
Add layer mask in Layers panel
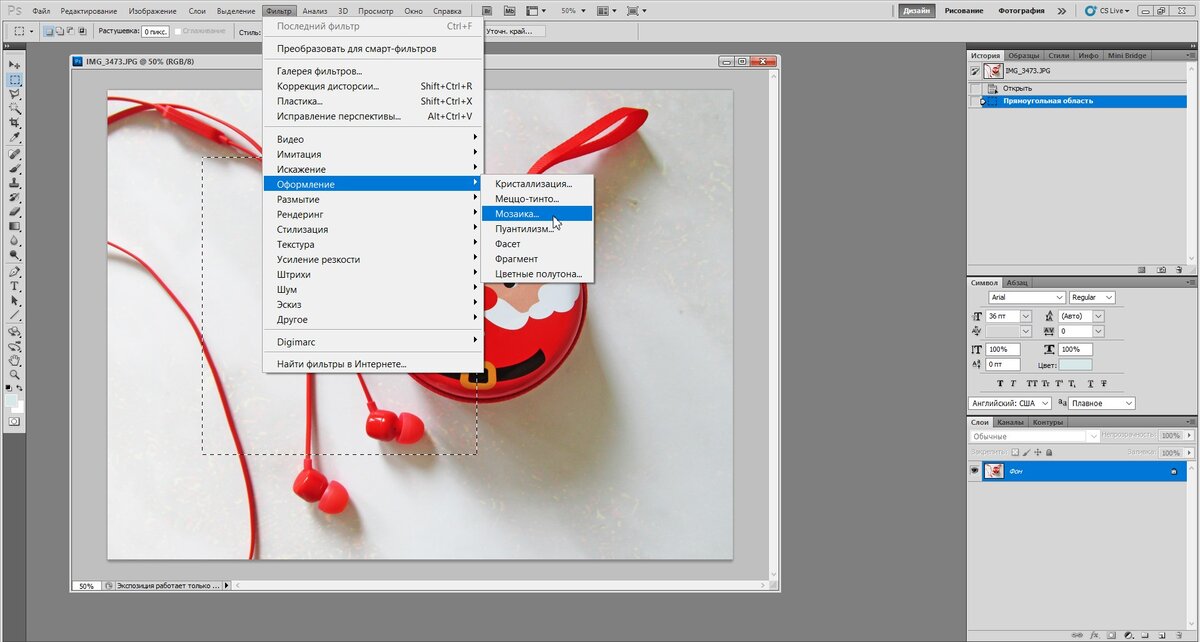click(x=1111, y=635)
